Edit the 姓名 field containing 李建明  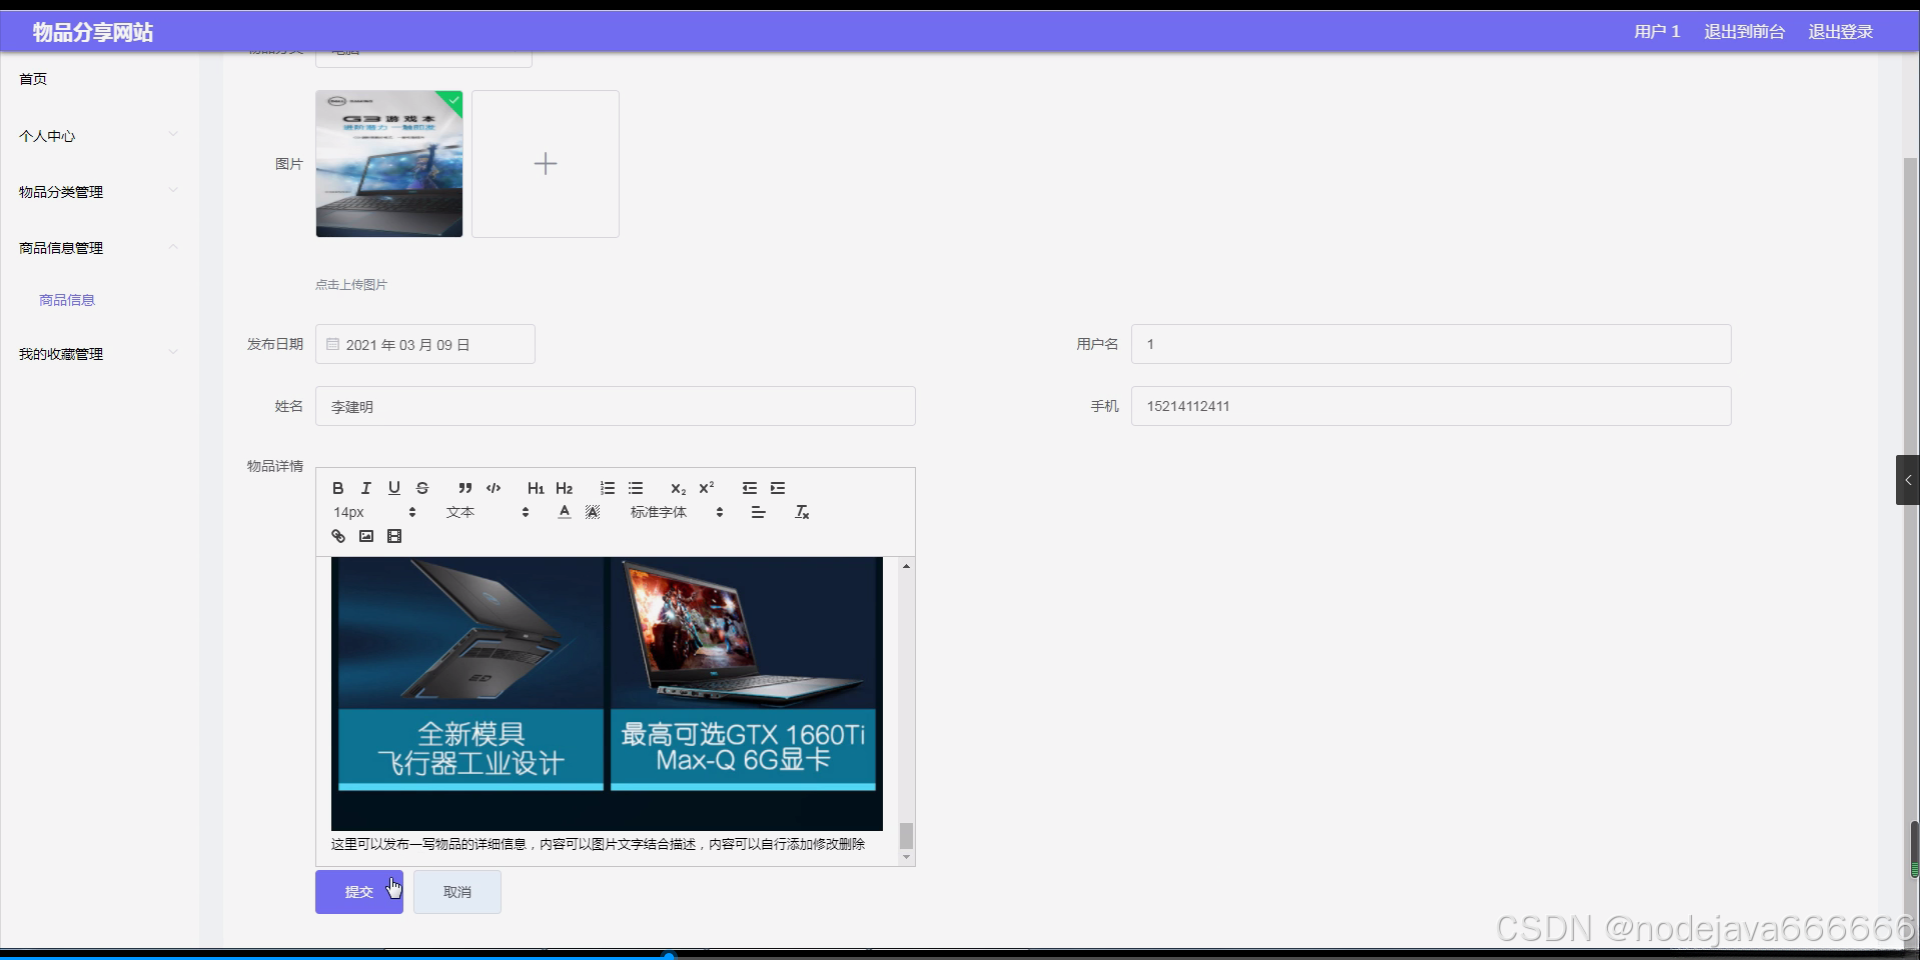click(x=615, y=406)
